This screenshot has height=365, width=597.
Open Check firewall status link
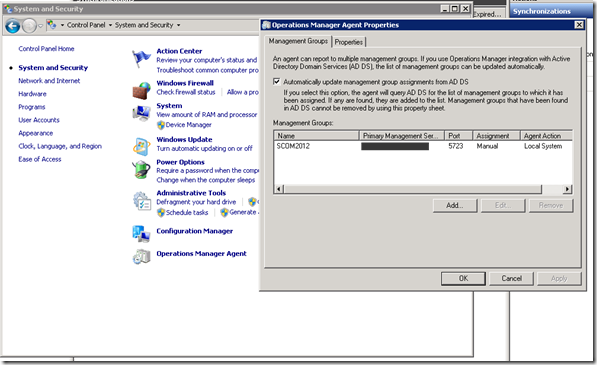point(186,92)
